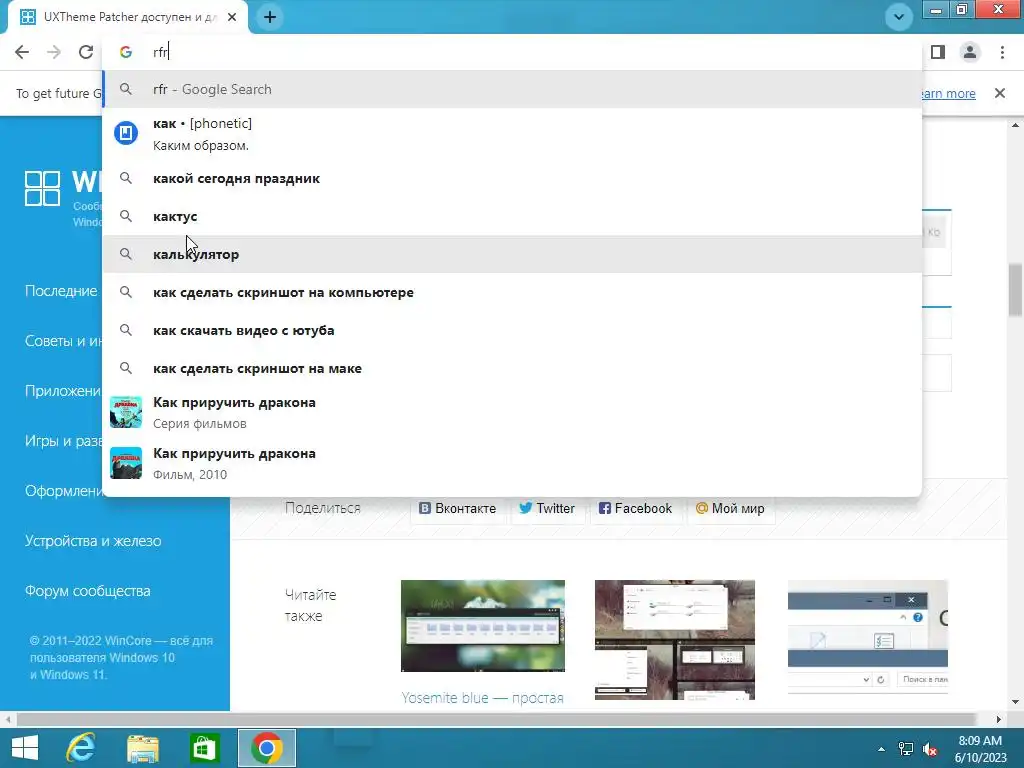Open the tab search dropdown arrow
Image resolution: width=1024 pixels, height=768 pixels.
[x=899, y=17]
